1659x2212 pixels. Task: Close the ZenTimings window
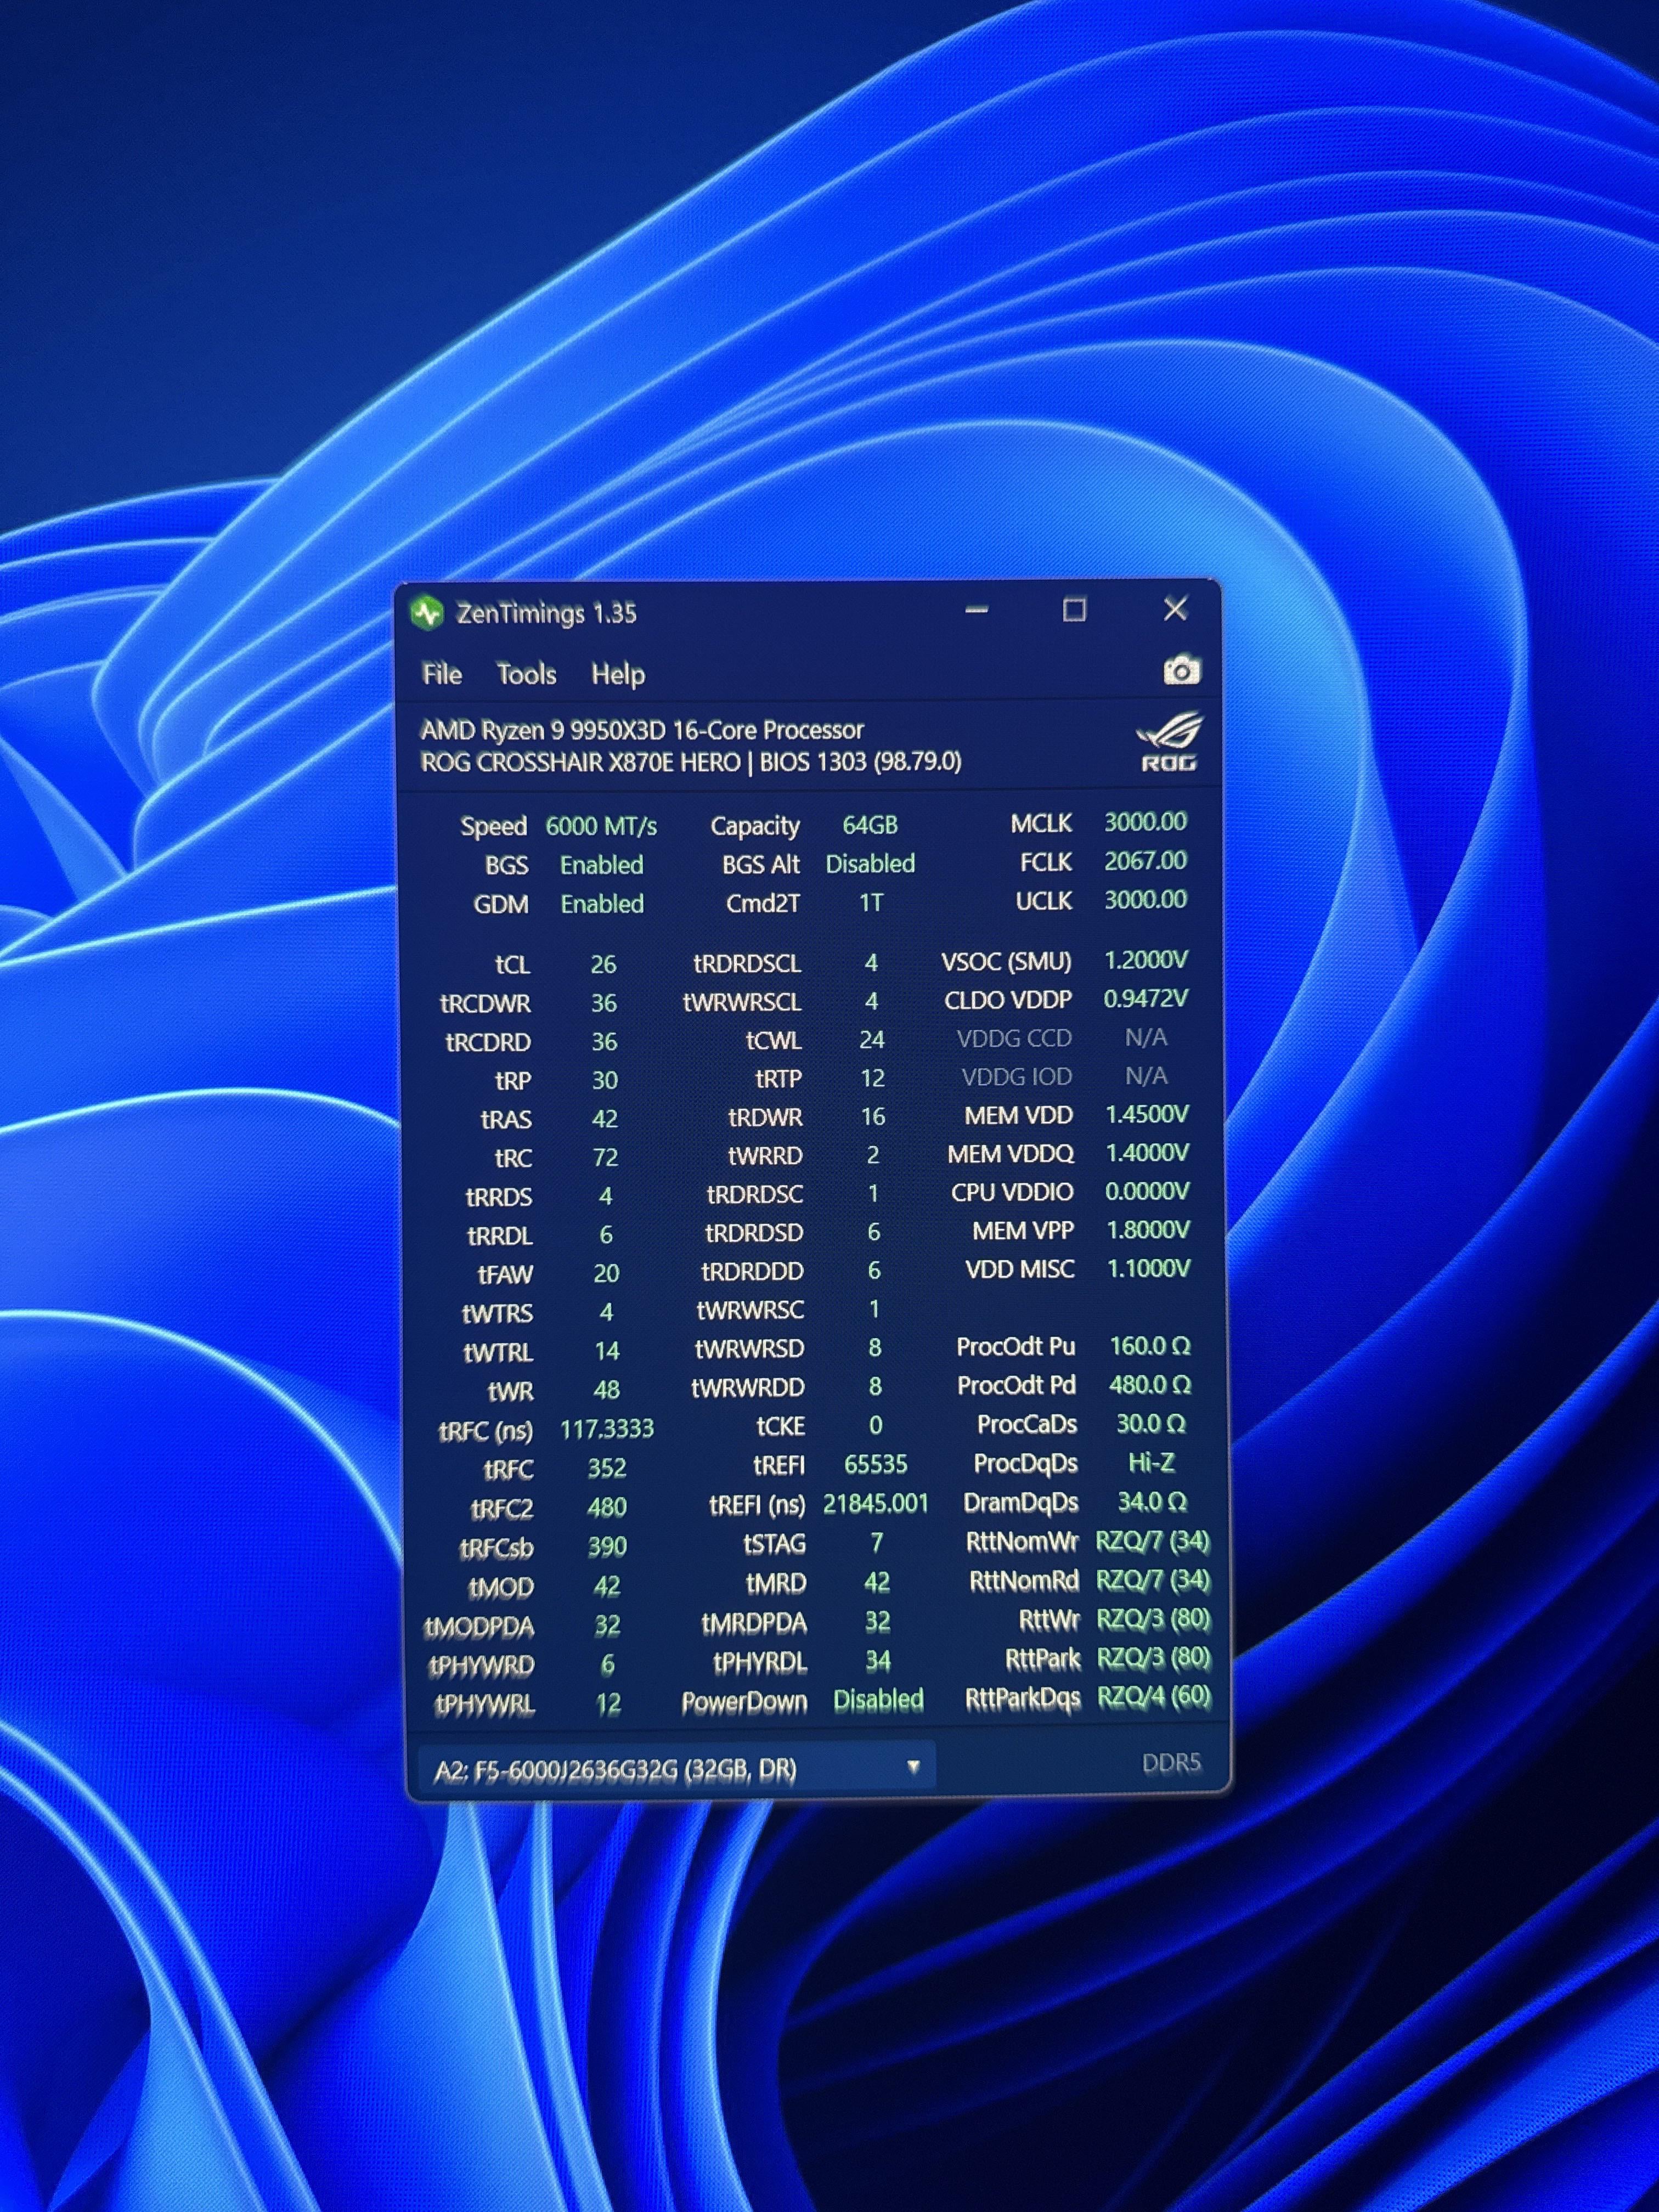tap(1175, 609)
